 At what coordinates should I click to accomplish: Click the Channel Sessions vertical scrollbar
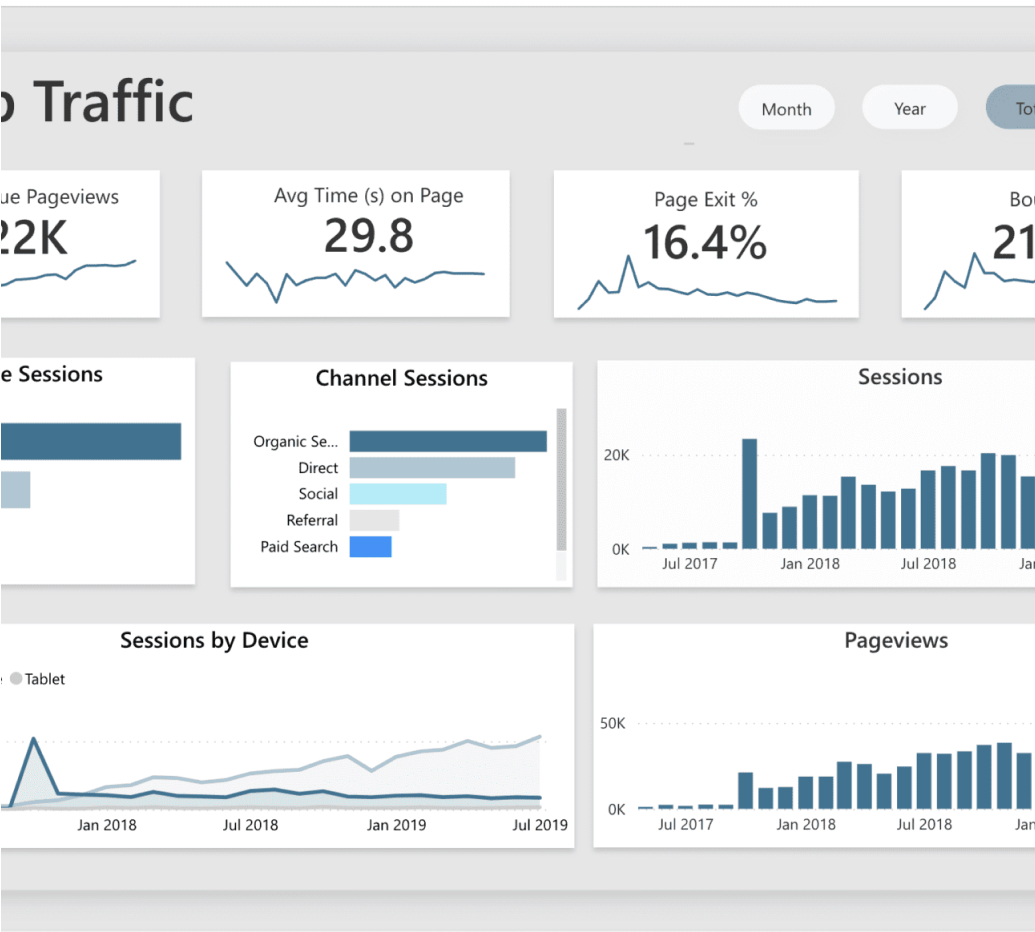point(561,478)
